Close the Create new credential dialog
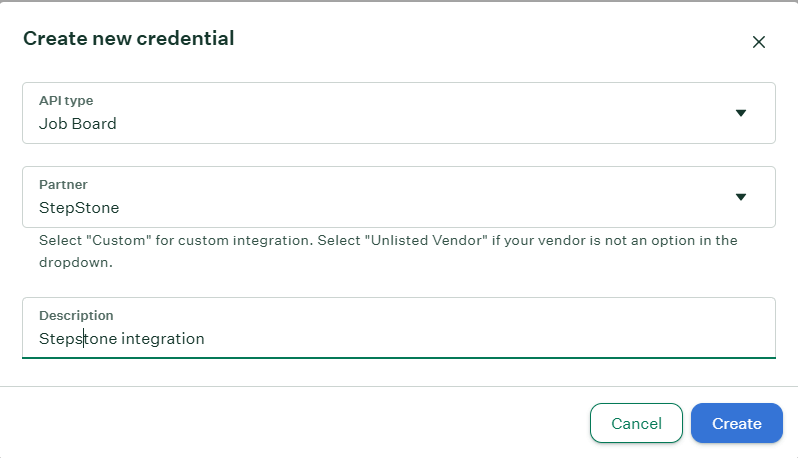 point(758,42)
